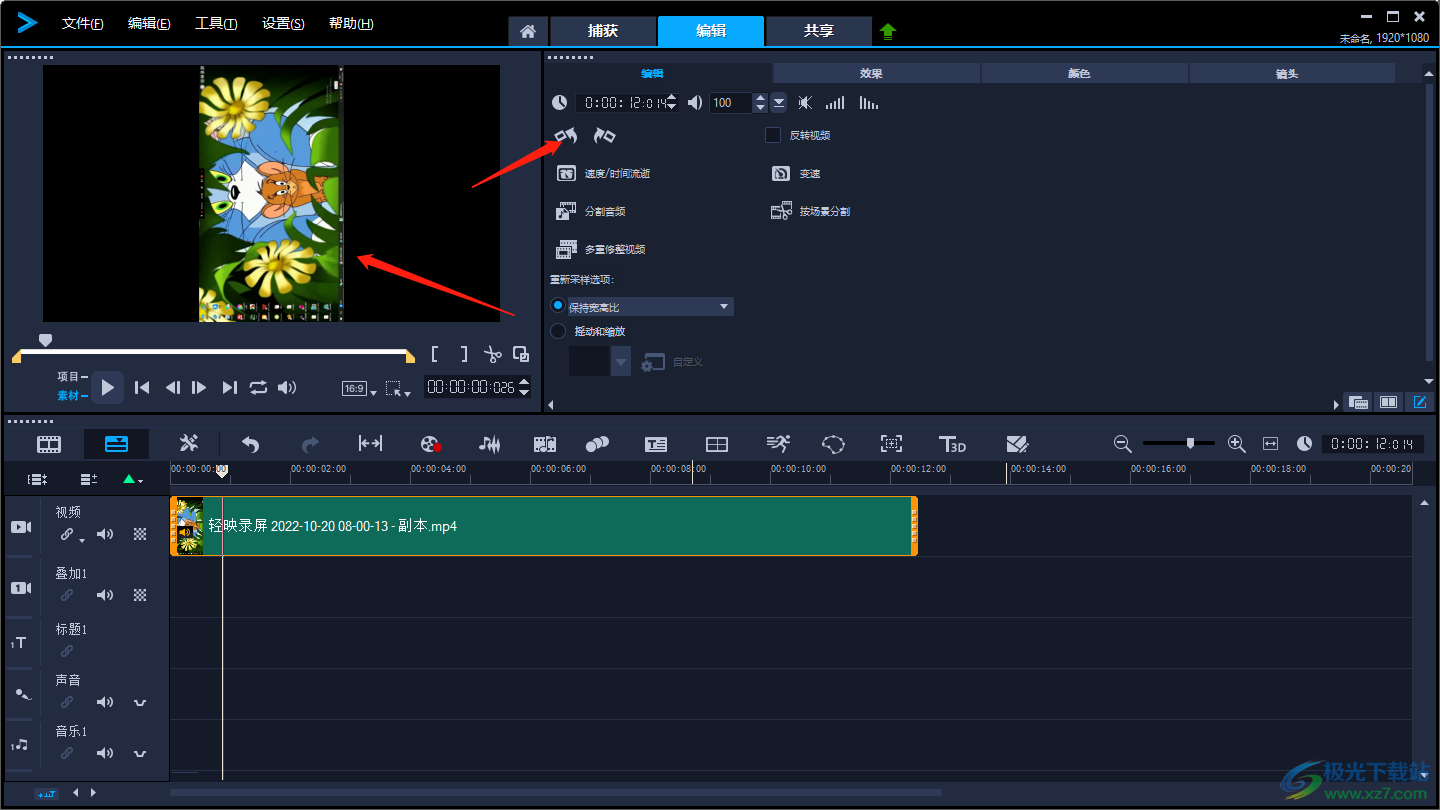
Task: Set mark-in point bracket
Action: [435, 354]
